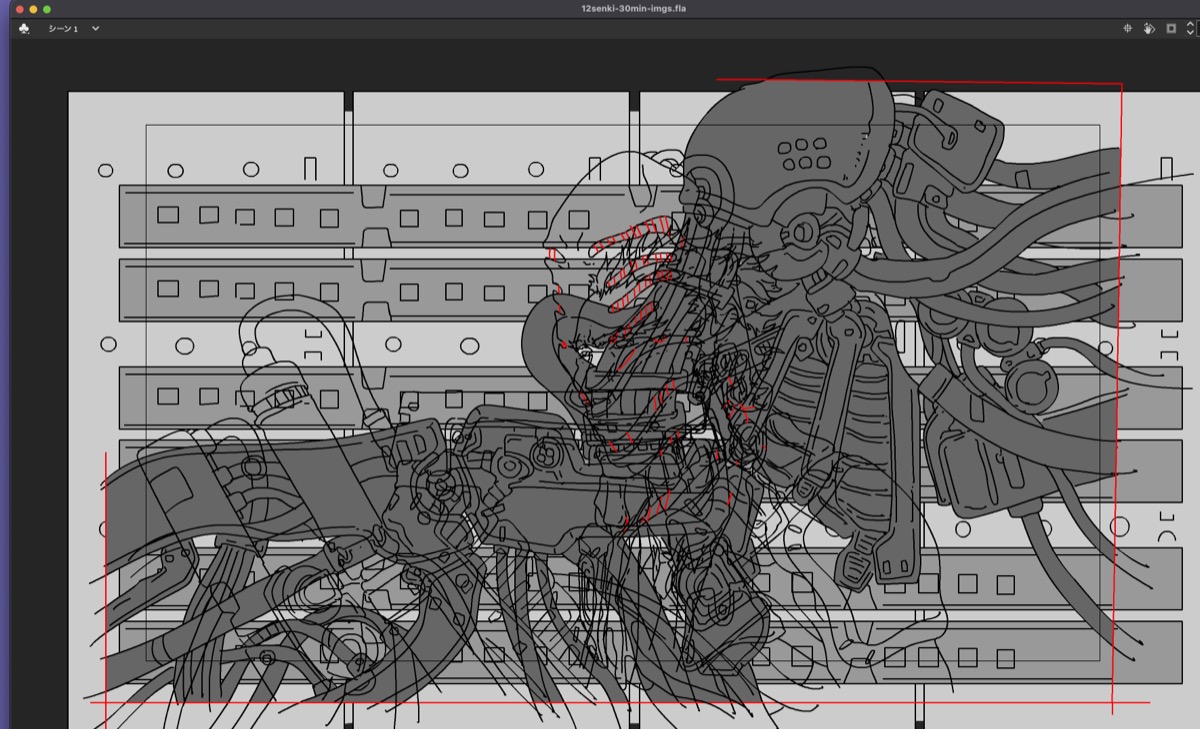This screenshot has width=1200, height=729.
Task: Enter full screen with the green button
Action: [47, 9]
